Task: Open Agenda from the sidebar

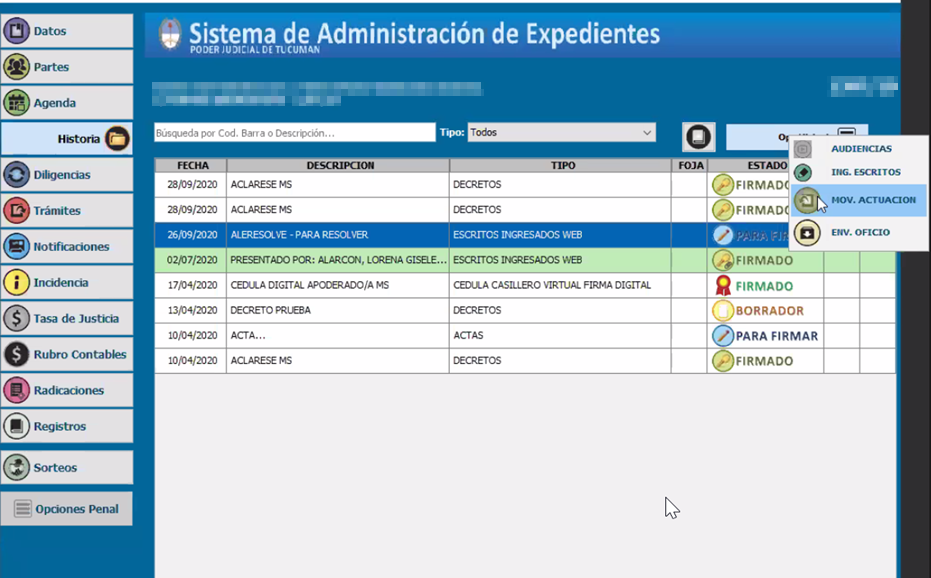Action: tap(66, 103)
